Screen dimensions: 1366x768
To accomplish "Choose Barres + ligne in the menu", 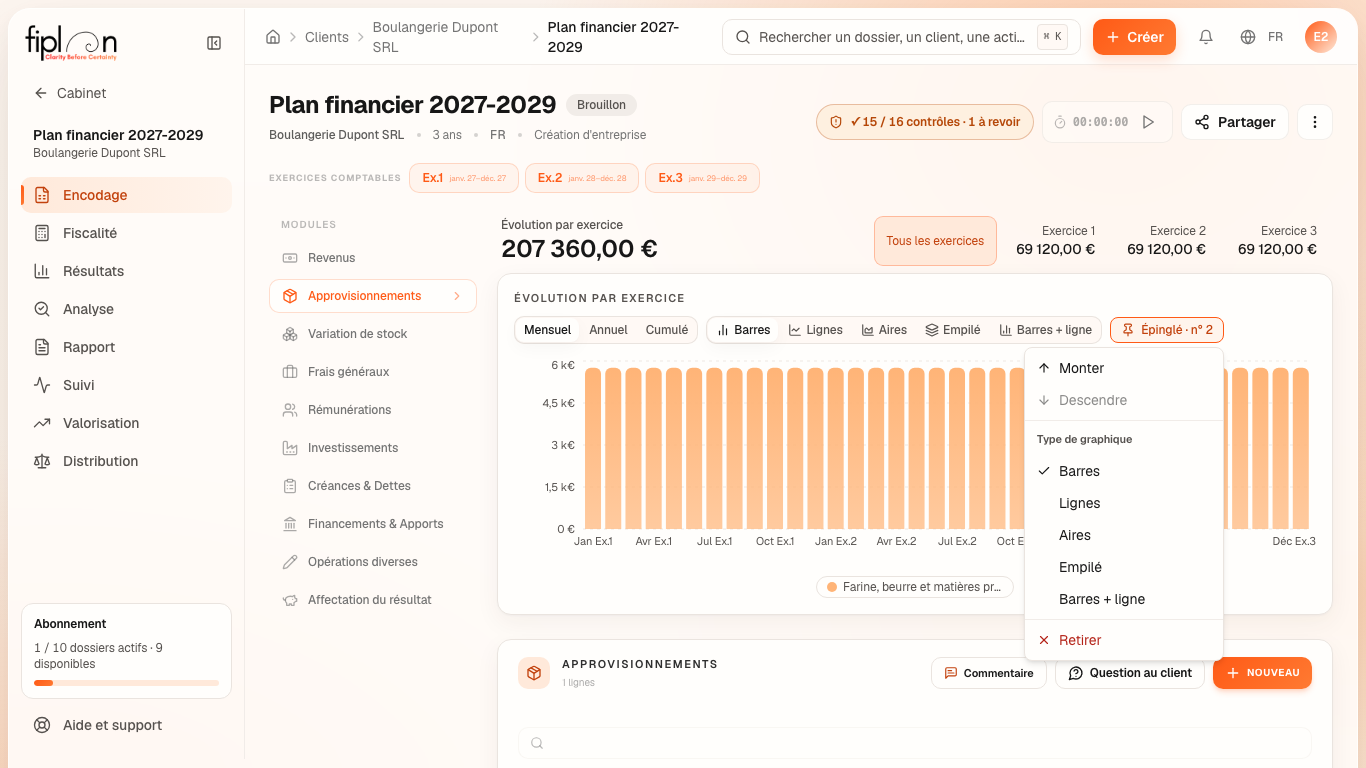I will 1124,599.
